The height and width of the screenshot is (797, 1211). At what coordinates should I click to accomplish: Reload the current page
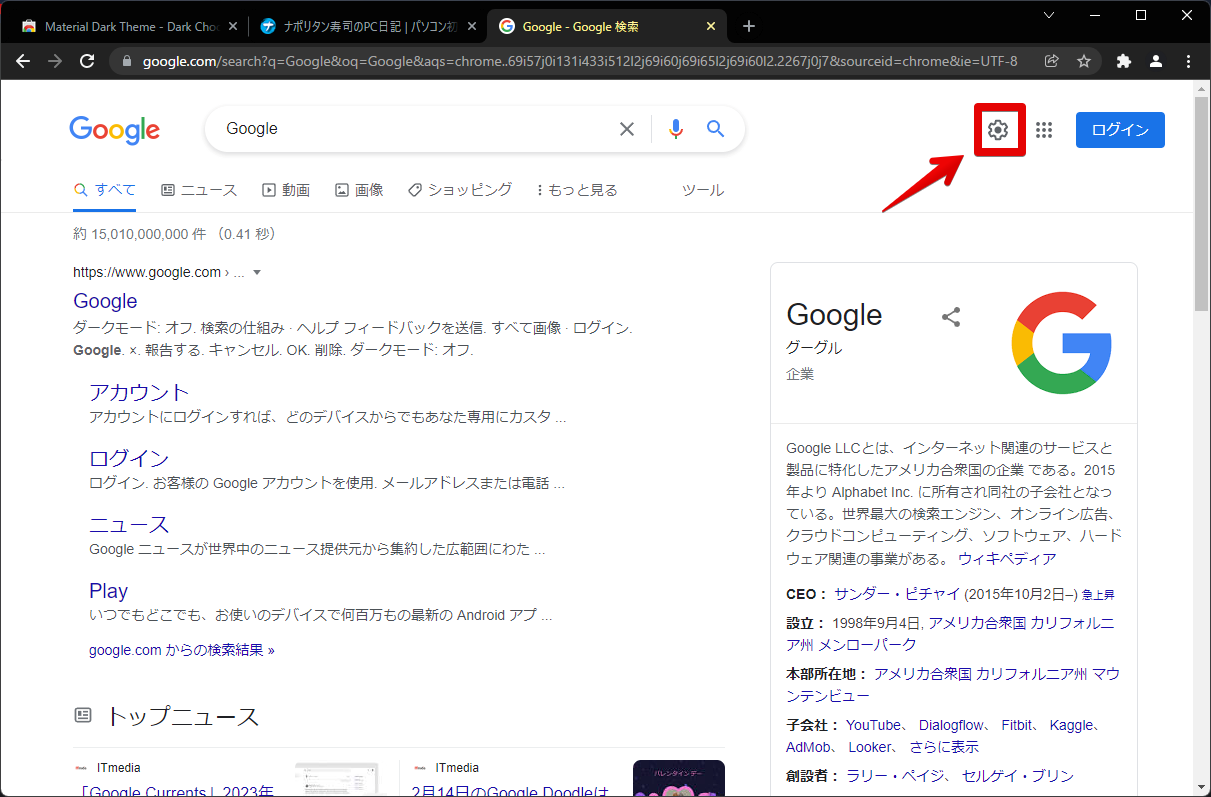pos(87,61)
